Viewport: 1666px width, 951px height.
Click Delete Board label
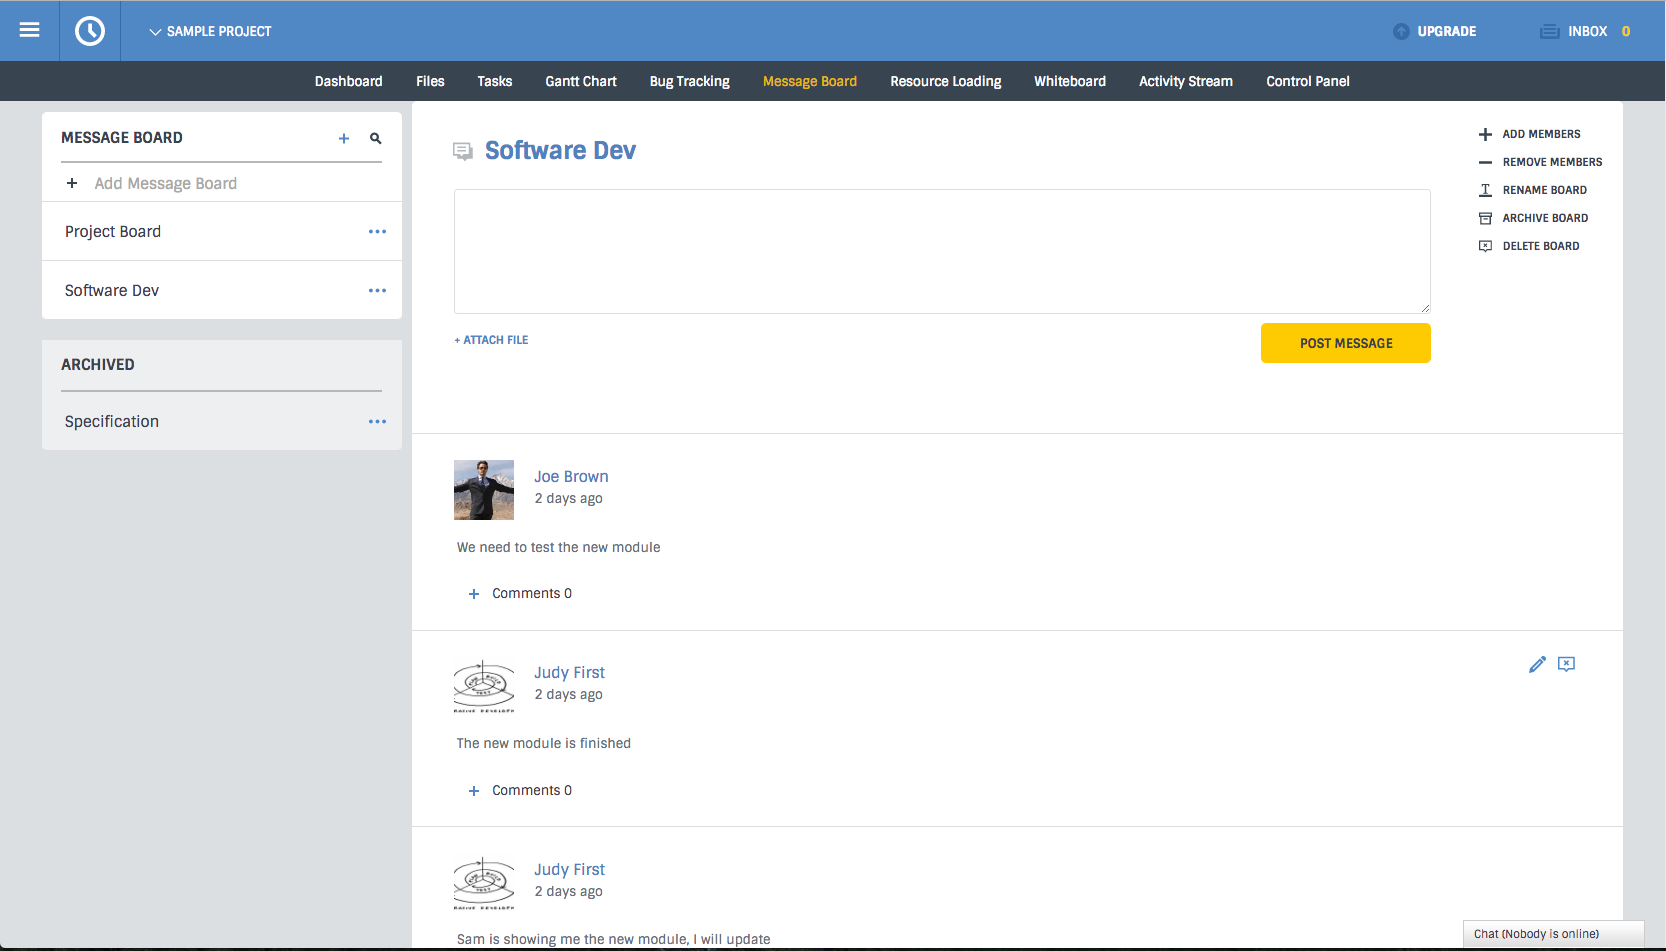click(1541, 246)
